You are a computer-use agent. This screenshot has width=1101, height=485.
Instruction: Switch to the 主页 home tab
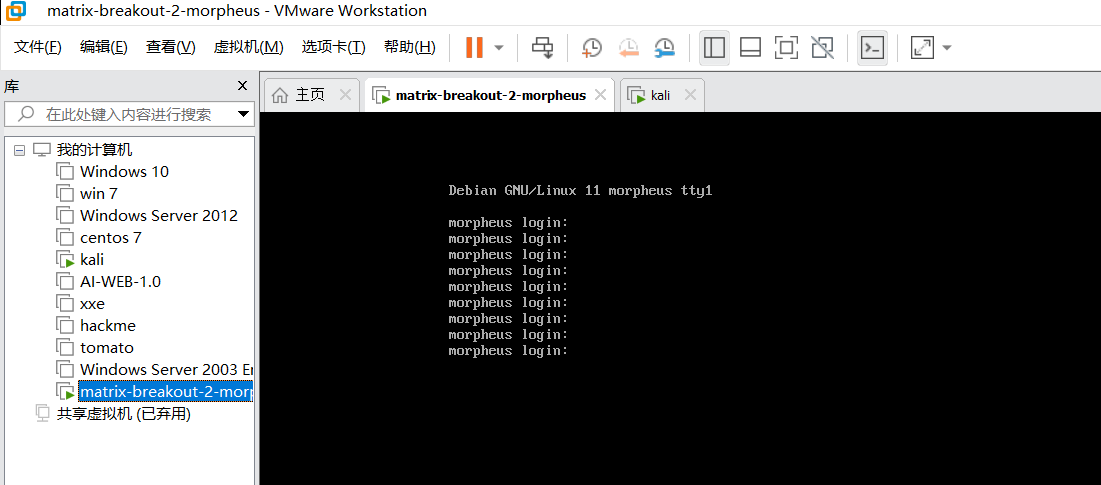[x=310, y=95]
